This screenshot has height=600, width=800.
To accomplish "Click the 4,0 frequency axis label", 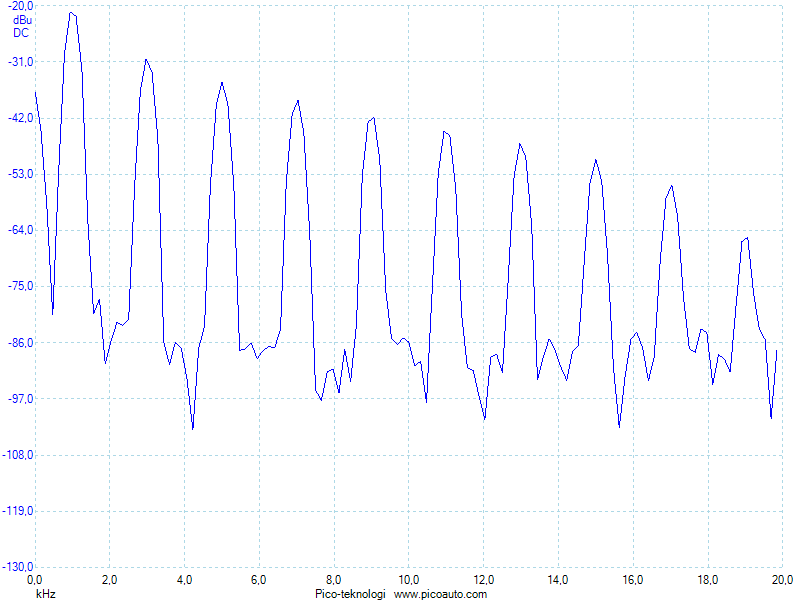I will pos(184,580).
